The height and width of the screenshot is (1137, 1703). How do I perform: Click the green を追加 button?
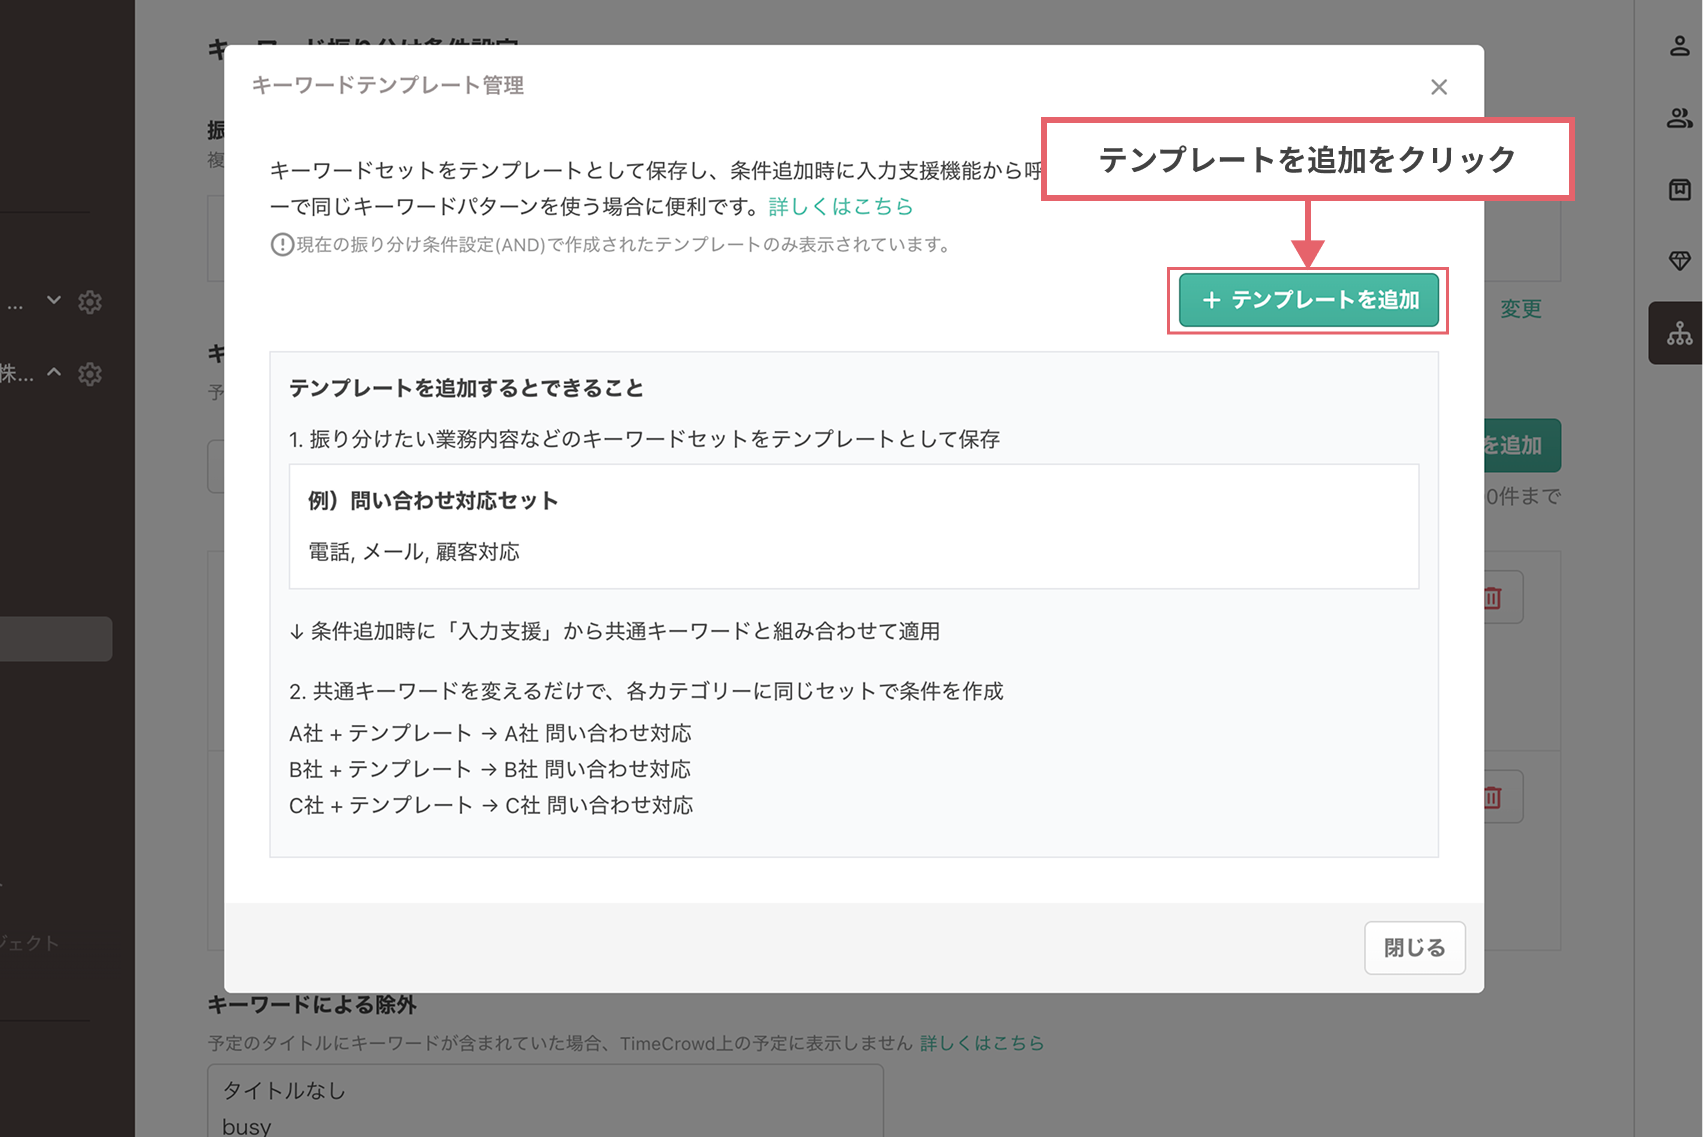[1516, 445]
